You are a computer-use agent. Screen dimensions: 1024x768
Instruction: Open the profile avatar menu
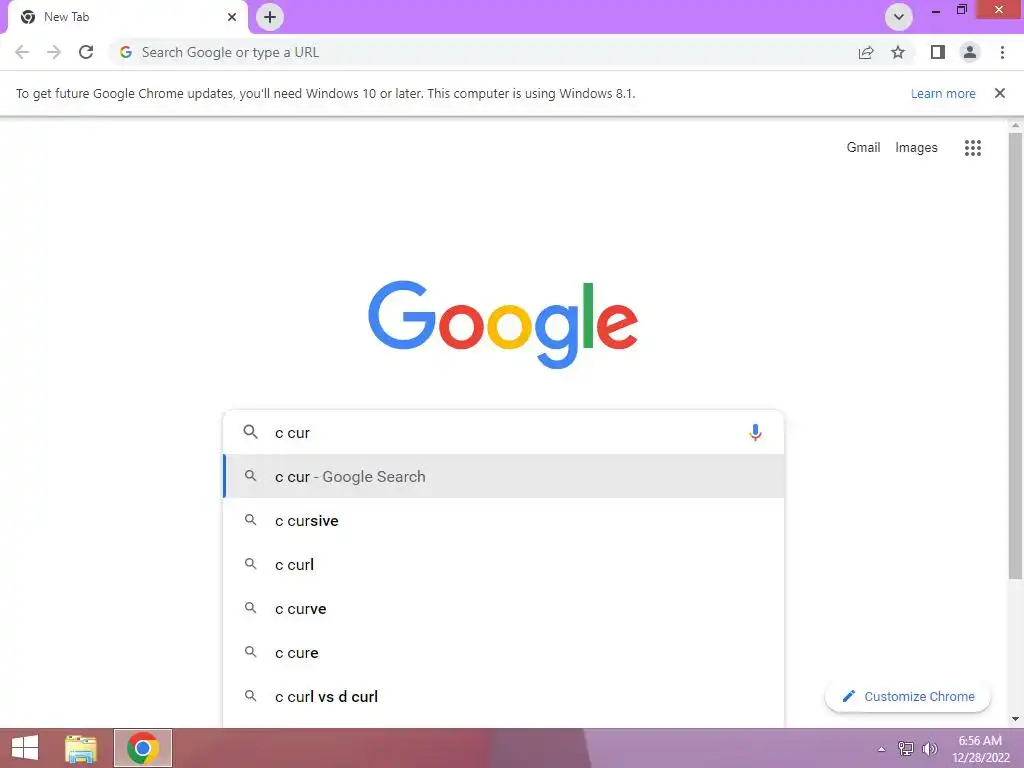[x=970, y=52]
